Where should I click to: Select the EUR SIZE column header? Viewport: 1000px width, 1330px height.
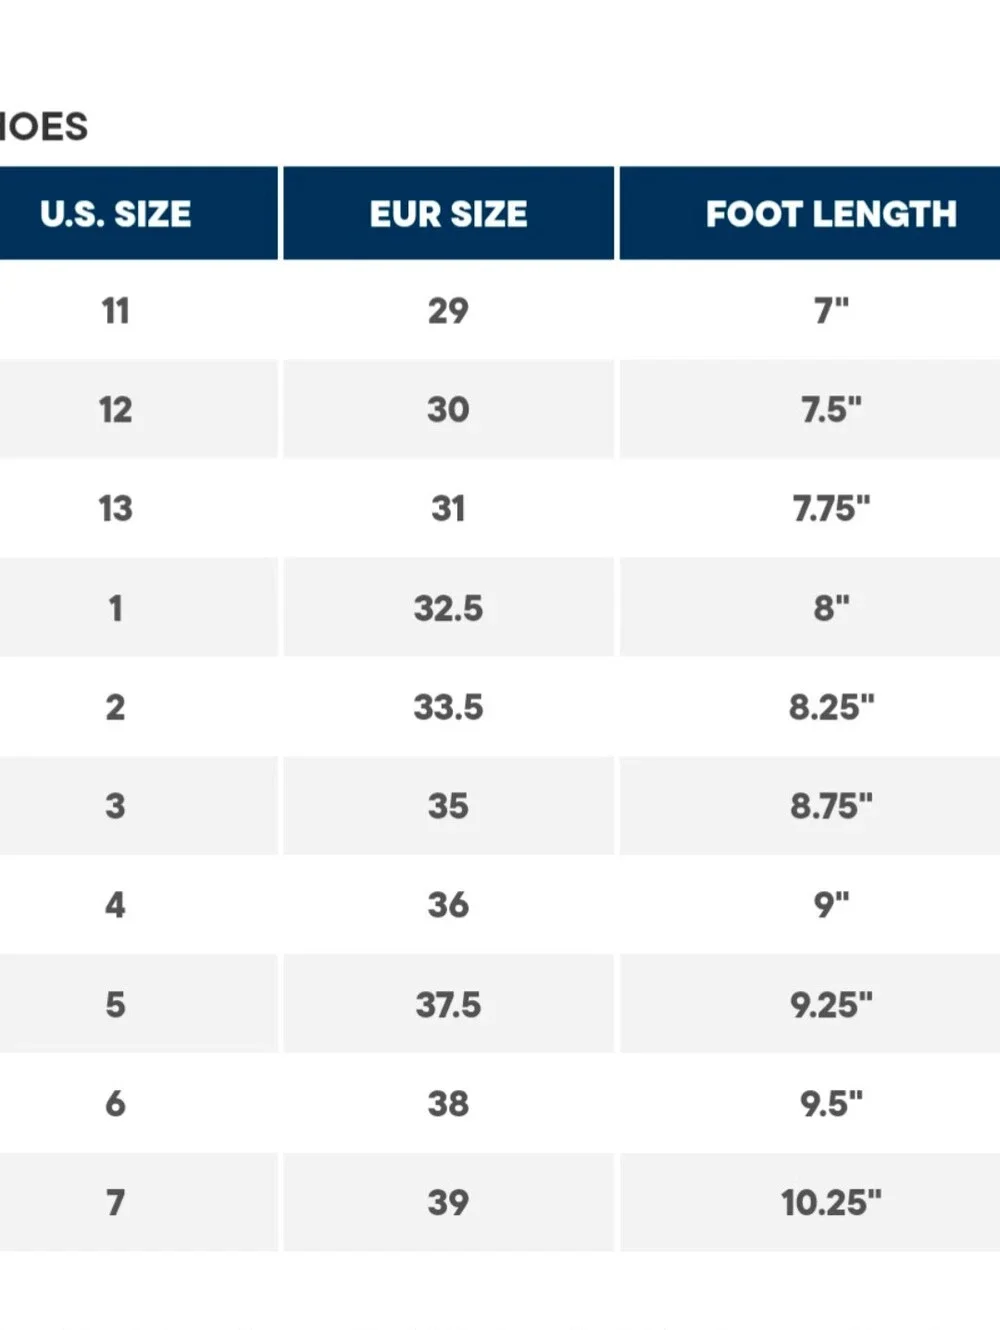coord(448,213)
